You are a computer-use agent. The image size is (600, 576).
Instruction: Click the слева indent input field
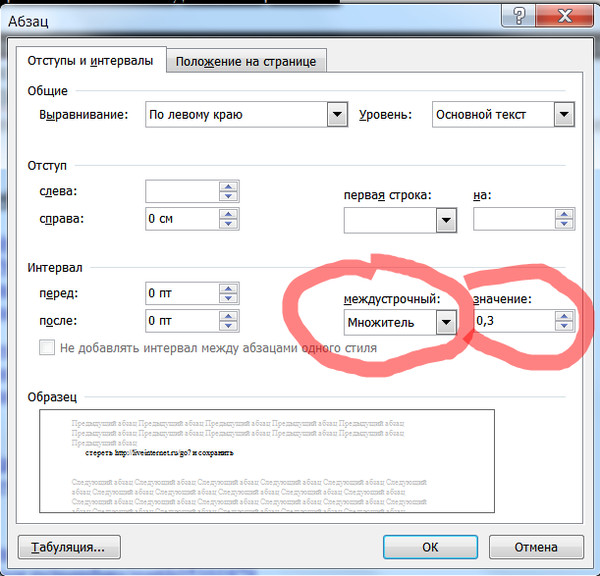tap(182, 191)
